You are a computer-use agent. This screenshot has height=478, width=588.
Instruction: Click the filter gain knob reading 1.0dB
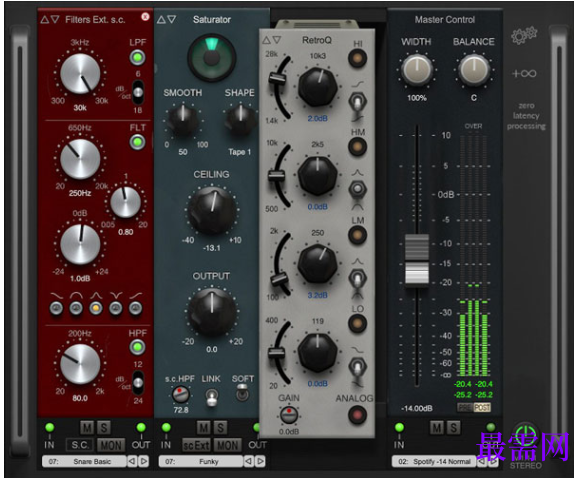pos(80,244)
